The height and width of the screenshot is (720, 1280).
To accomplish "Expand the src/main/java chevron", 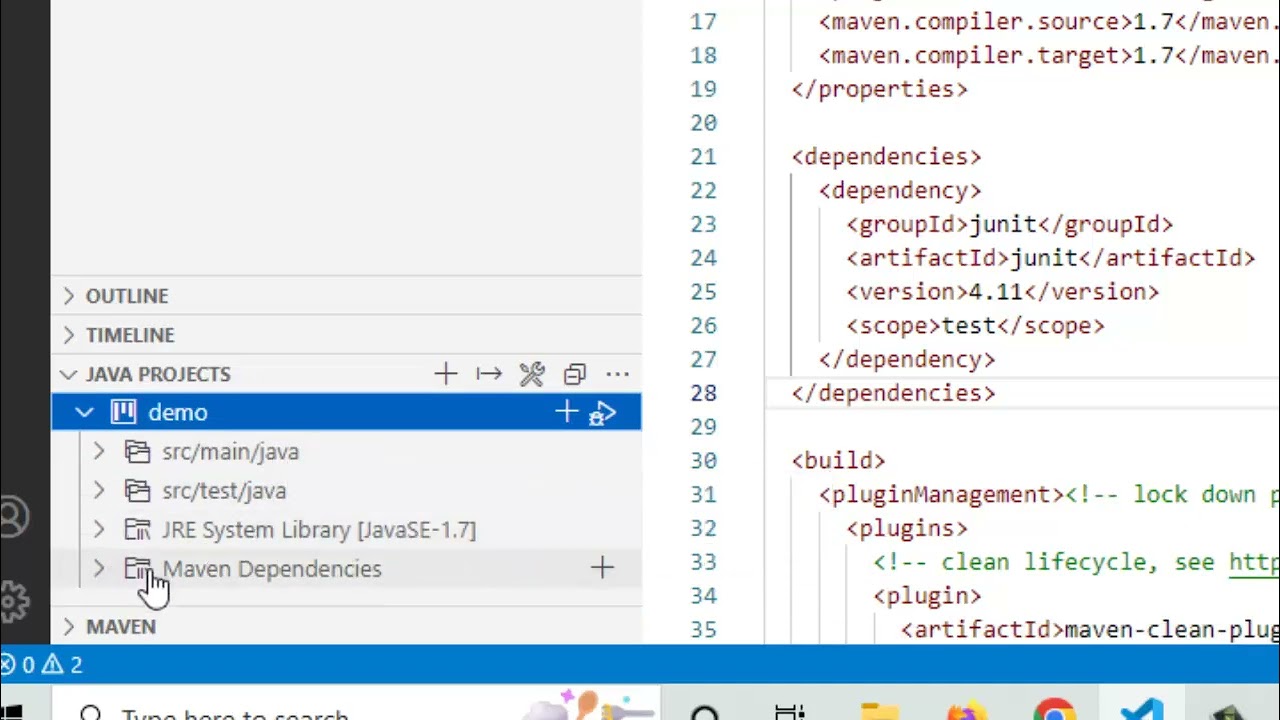I will tap(99, 451).
